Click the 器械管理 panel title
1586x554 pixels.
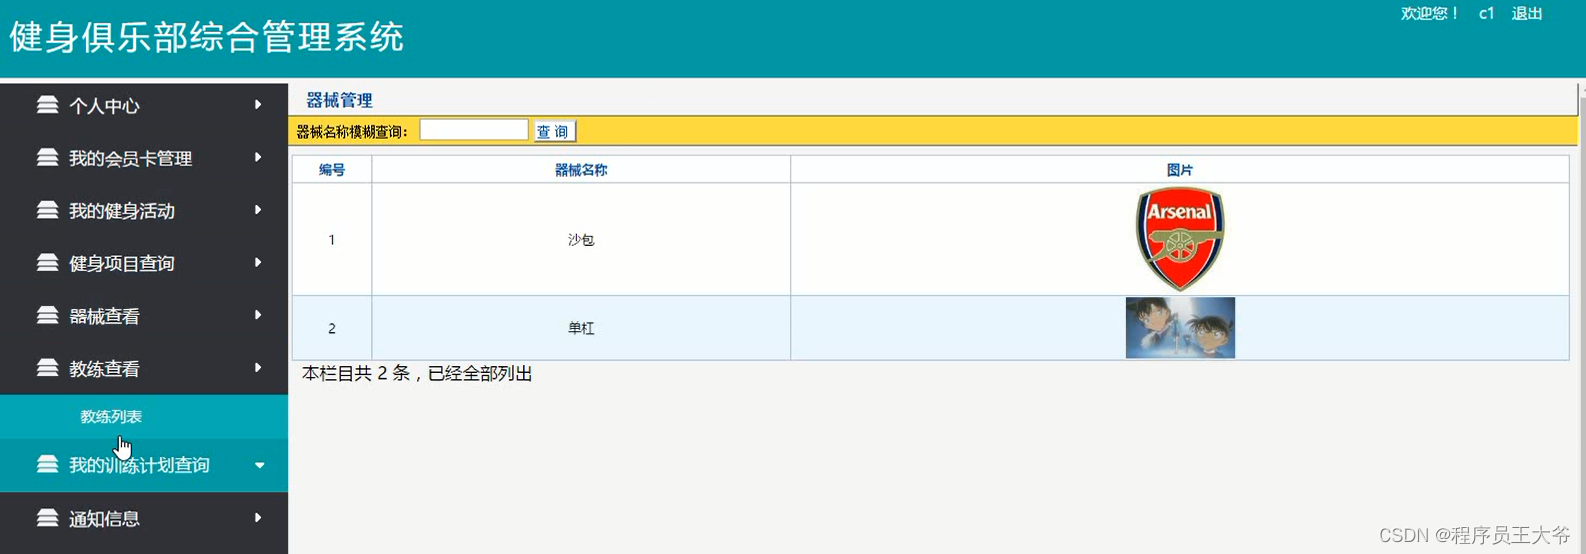pyautogui.click(x=339, y=100)
